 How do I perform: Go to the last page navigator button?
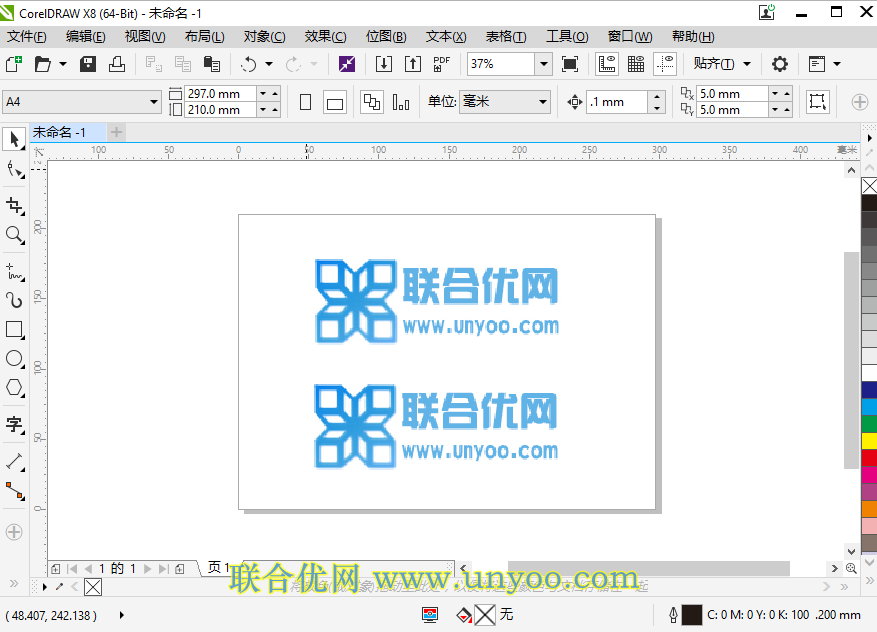tap(163, 569)
